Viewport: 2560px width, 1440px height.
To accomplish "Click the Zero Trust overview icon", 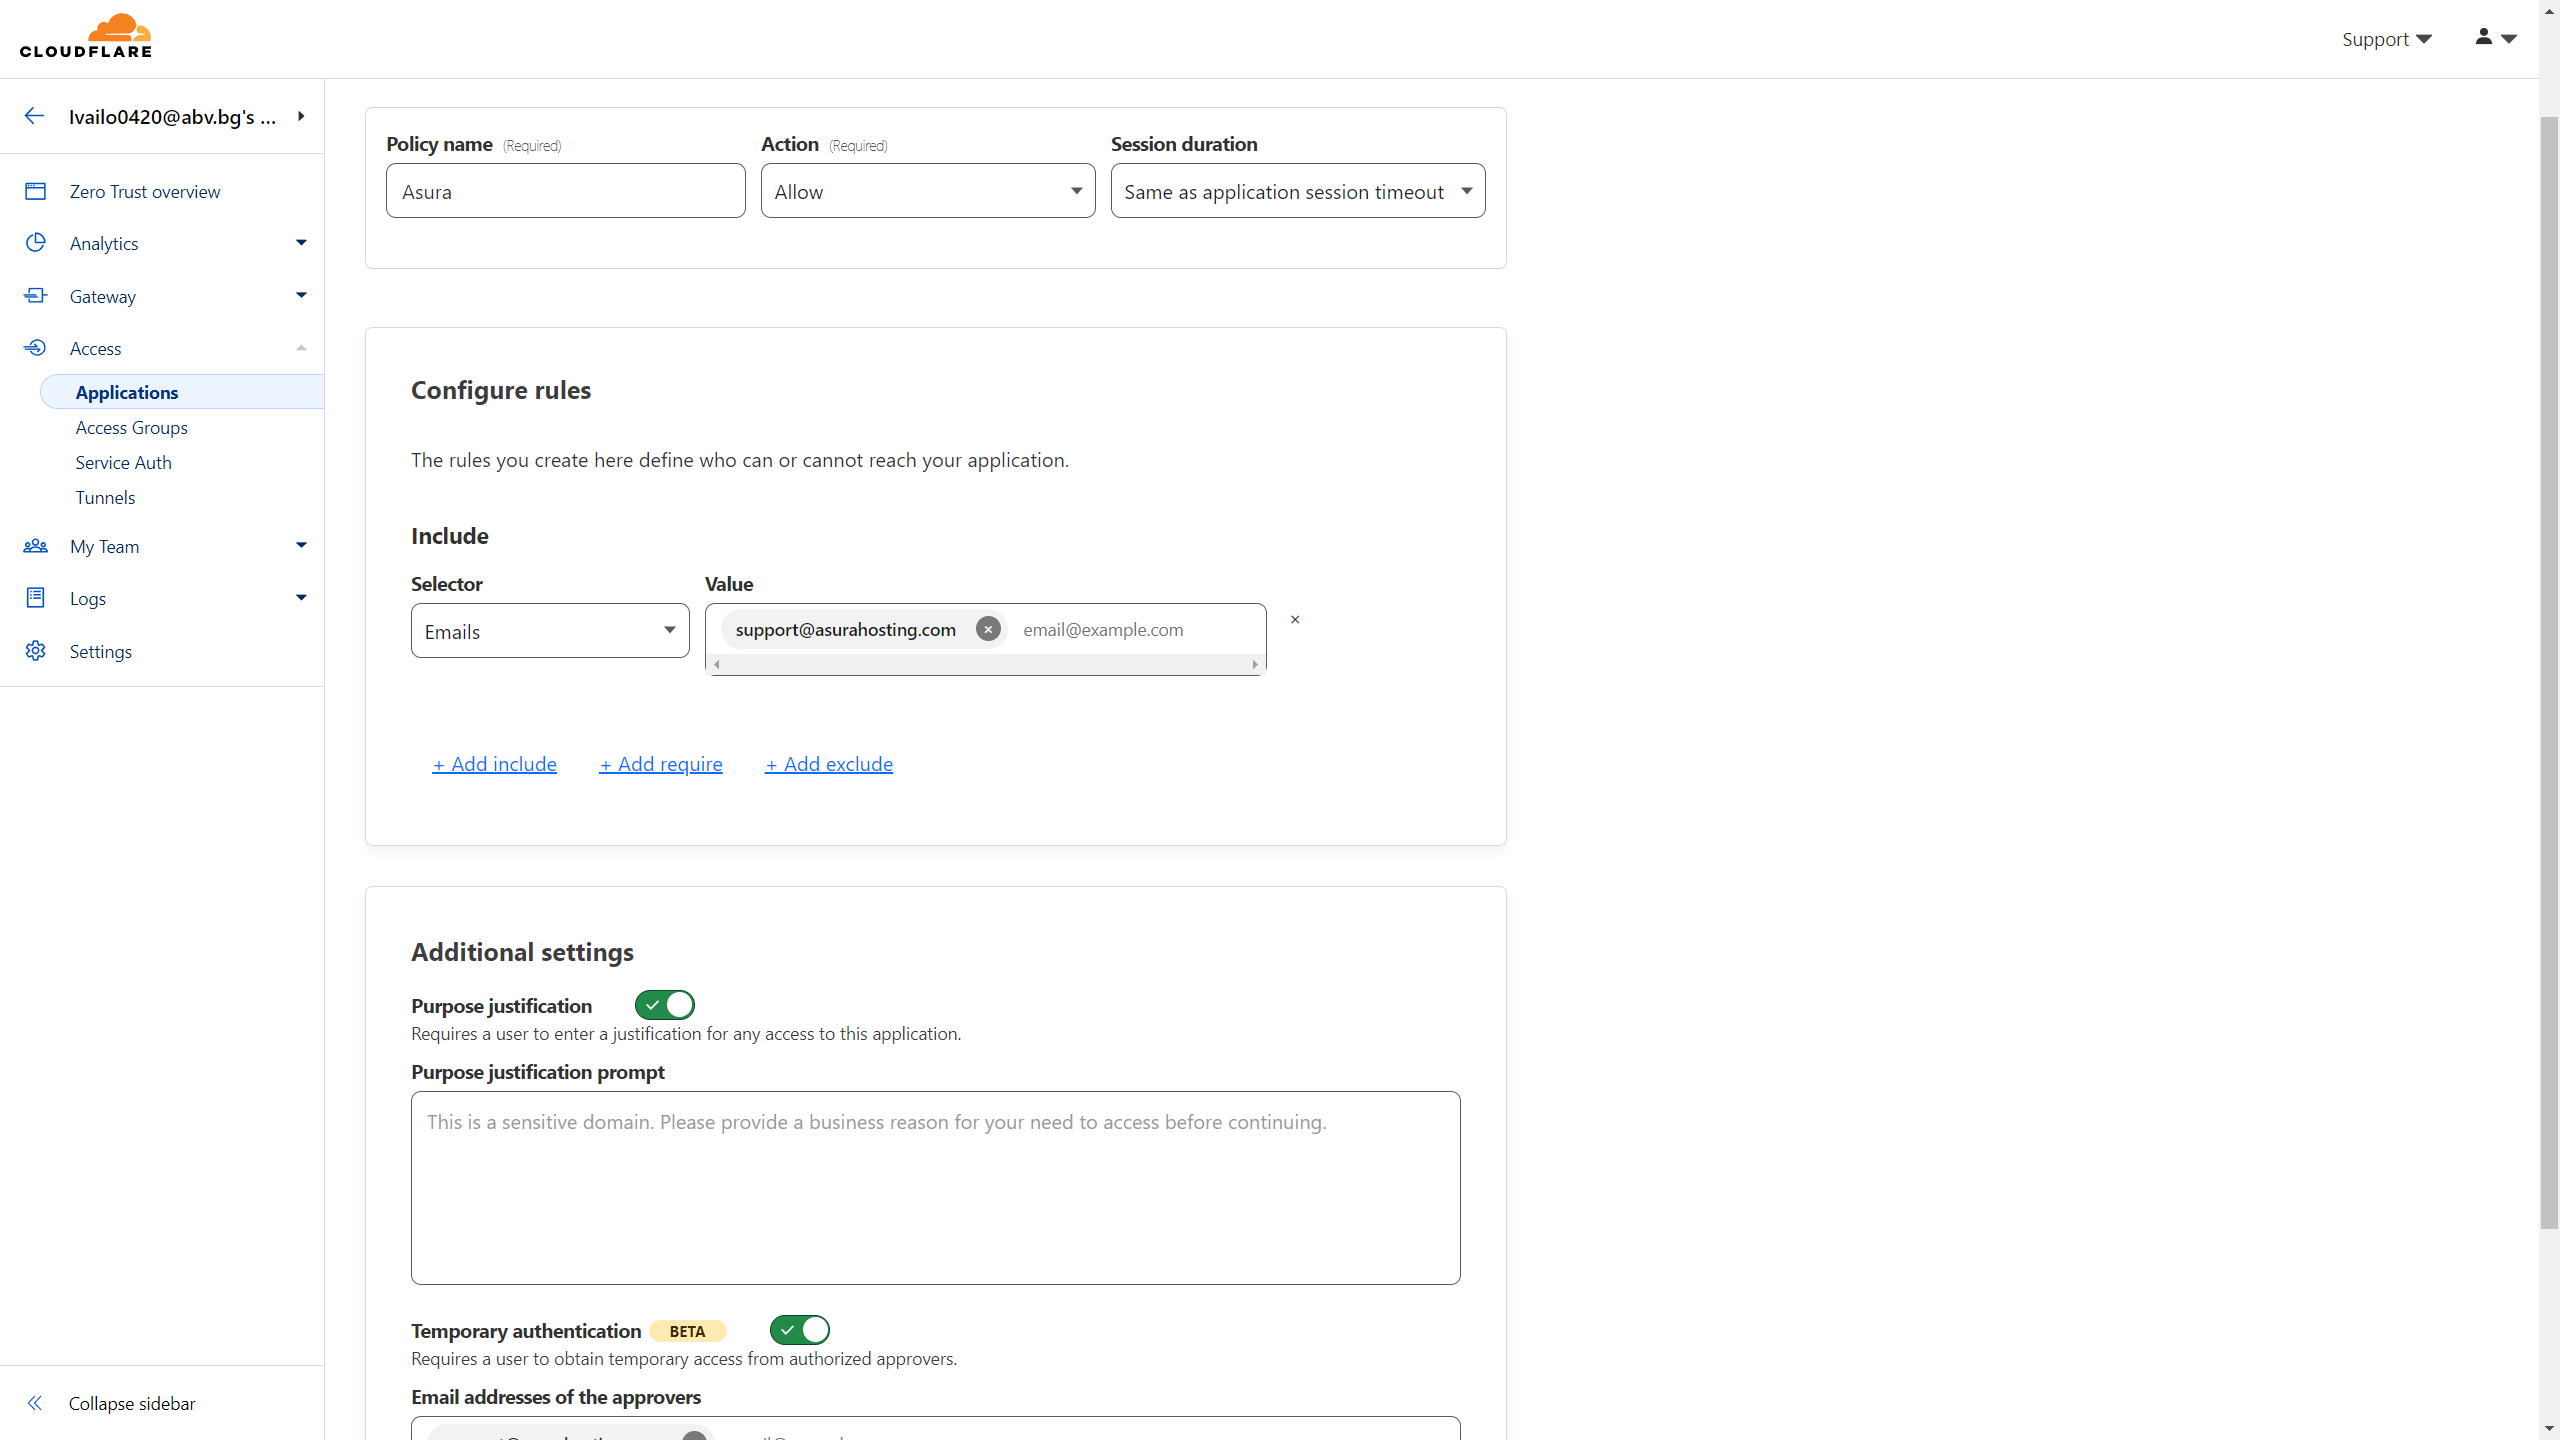I will click(x=36, y=191).
